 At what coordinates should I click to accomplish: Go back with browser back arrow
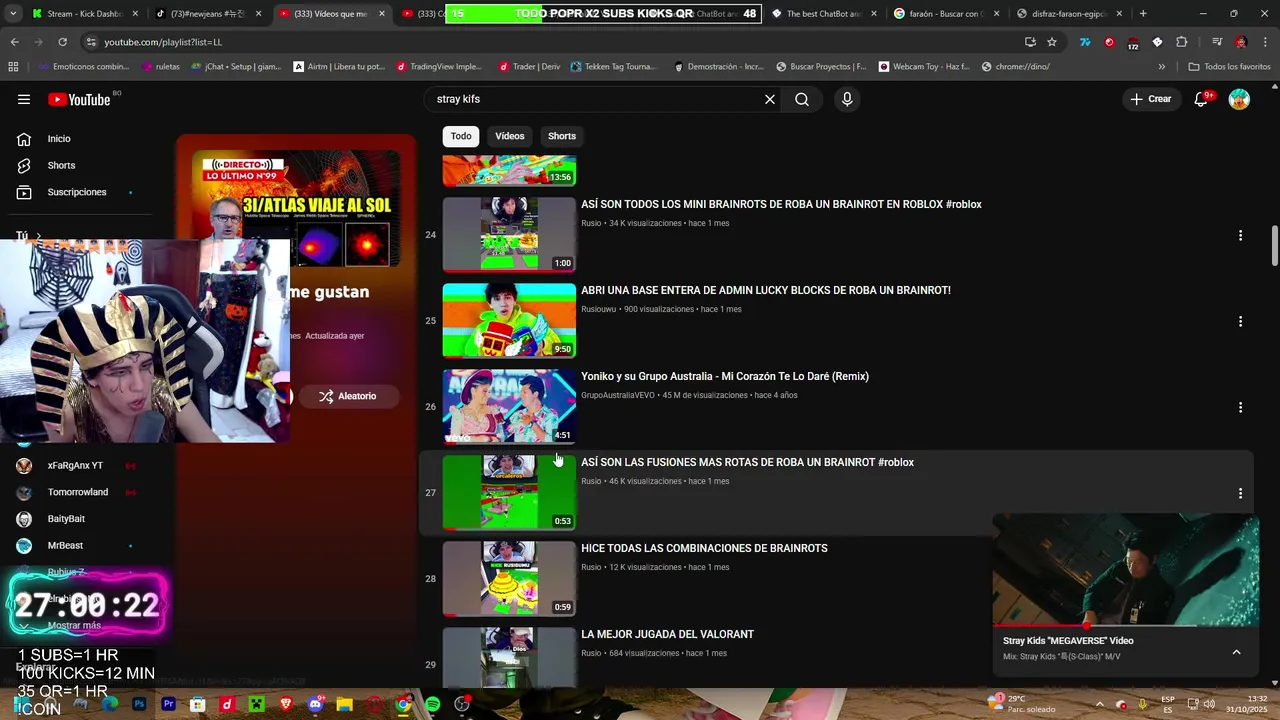(x=14, y=42)
